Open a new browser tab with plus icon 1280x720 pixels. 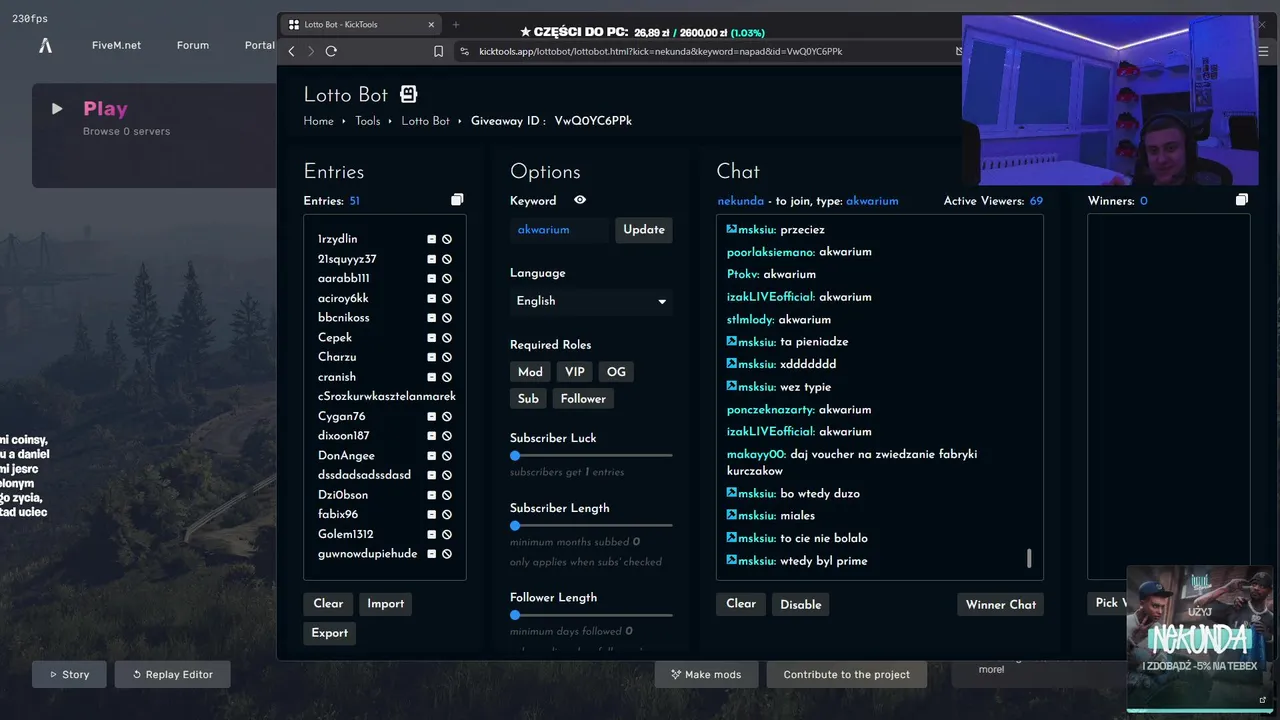pyautogui.click(x=456, y=24)
